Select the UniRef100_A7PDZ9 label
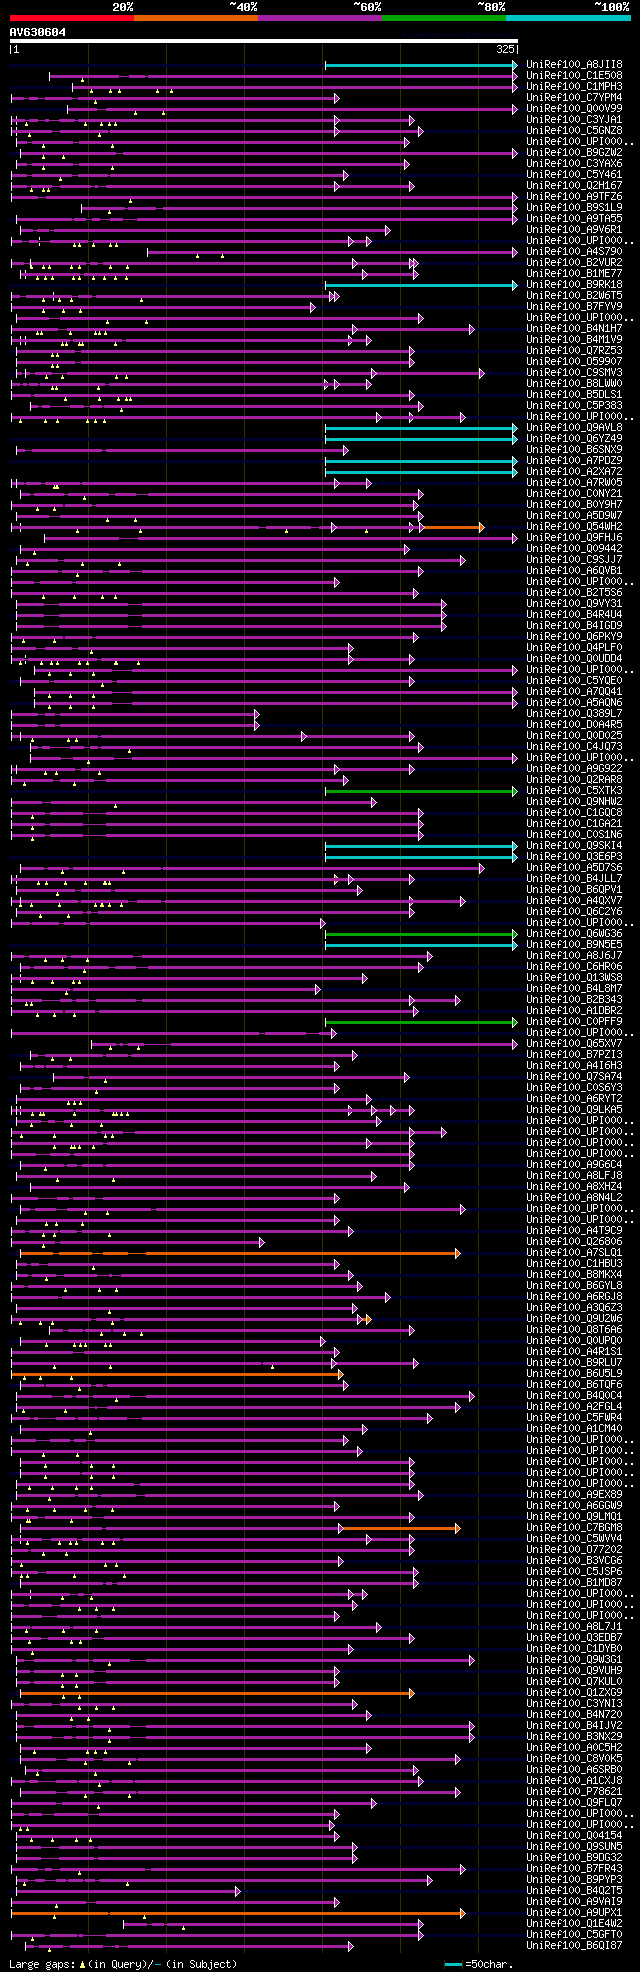Image resolution: width=640 pixels, height=1972 pixels. pyautogui.click(x=574, y=460)
